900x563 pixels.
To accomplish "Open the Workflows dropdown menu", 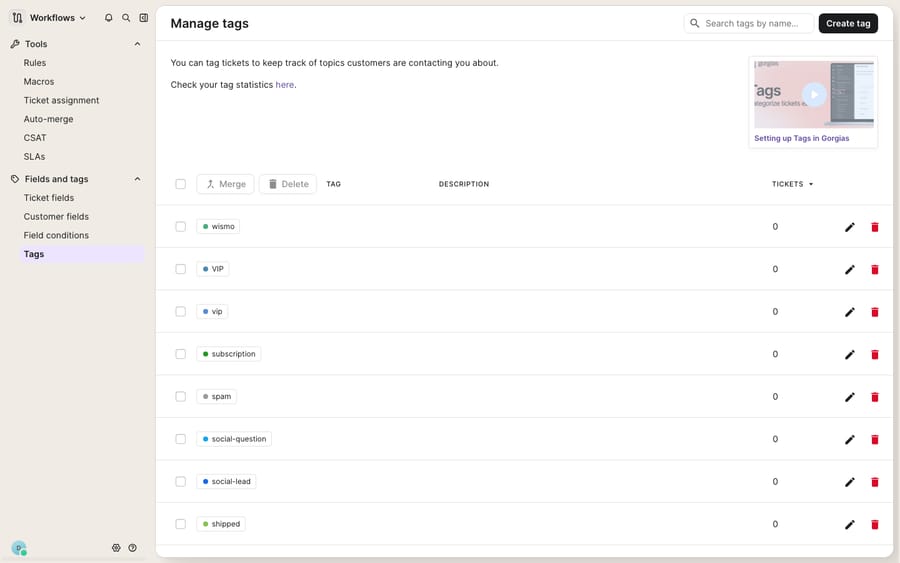I will (x=57, y=18).
